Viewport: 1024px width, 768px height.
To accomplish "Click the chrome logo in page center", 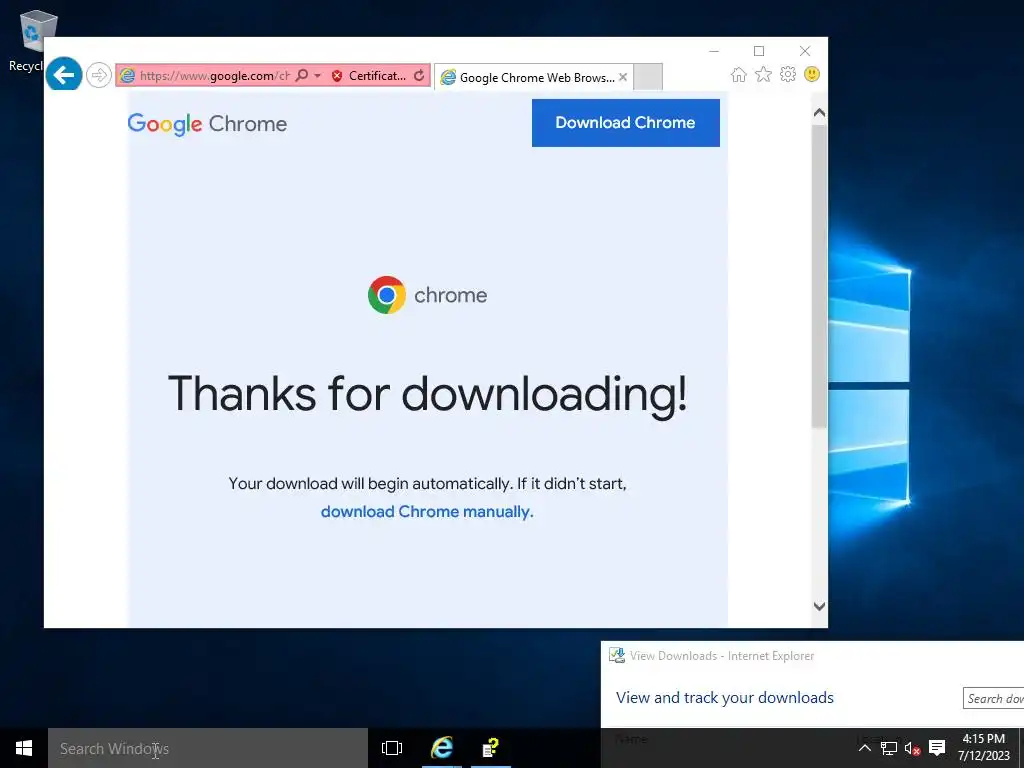I will [427, 295].
